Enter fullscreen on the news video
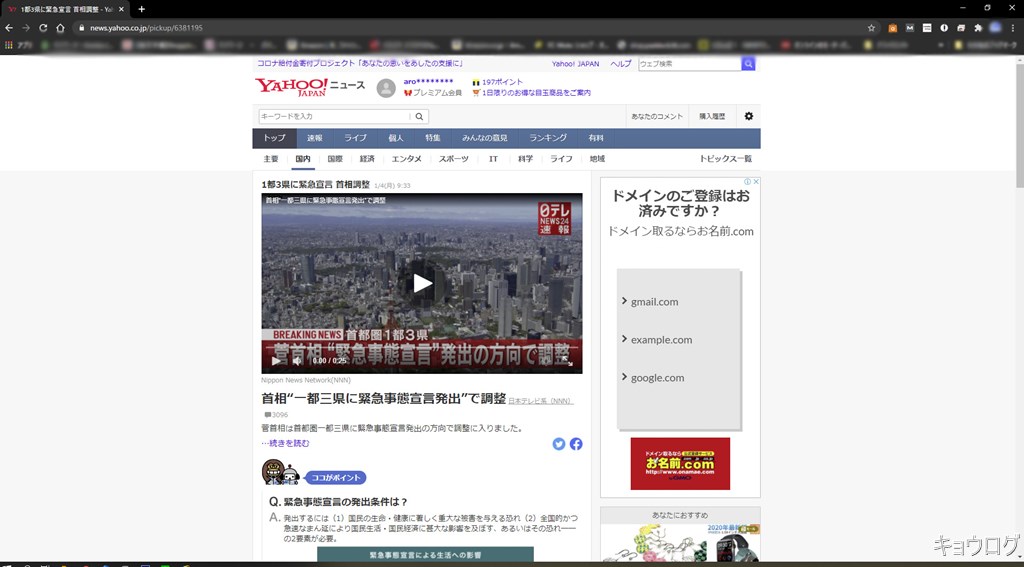Viewport: 1024px width, 567px height. click(567, 360)
